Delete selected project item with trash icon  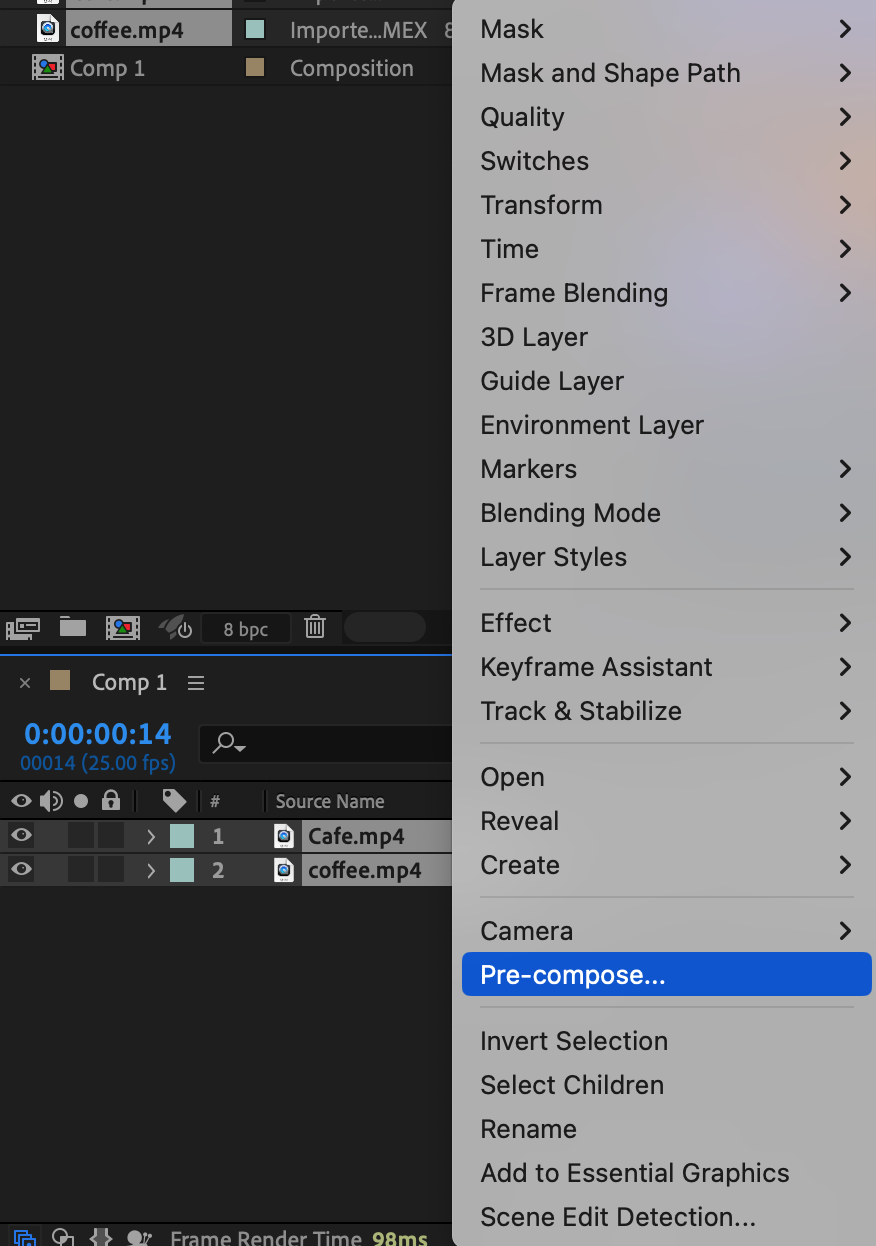tap(315, 628)
